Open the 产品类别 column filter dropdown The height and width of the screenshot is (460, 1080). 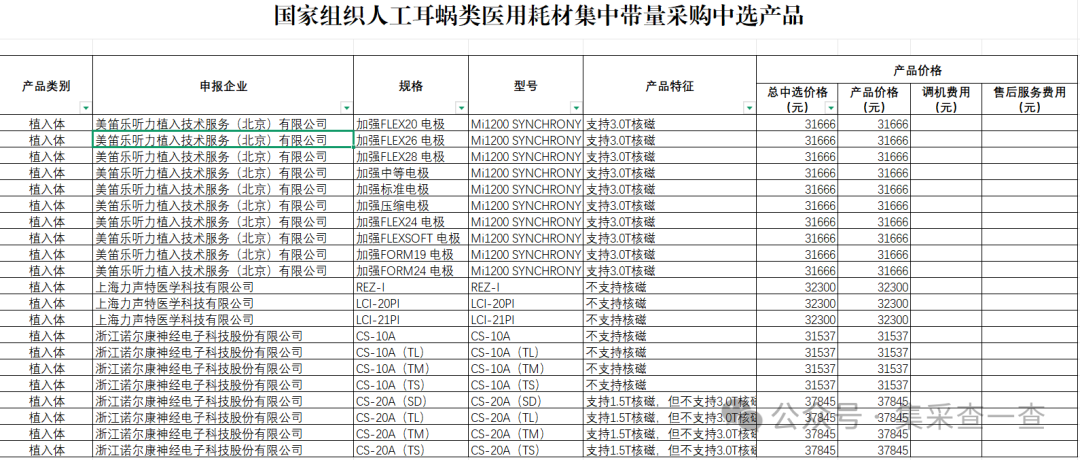pyautogui.click(x=85, y=108)
